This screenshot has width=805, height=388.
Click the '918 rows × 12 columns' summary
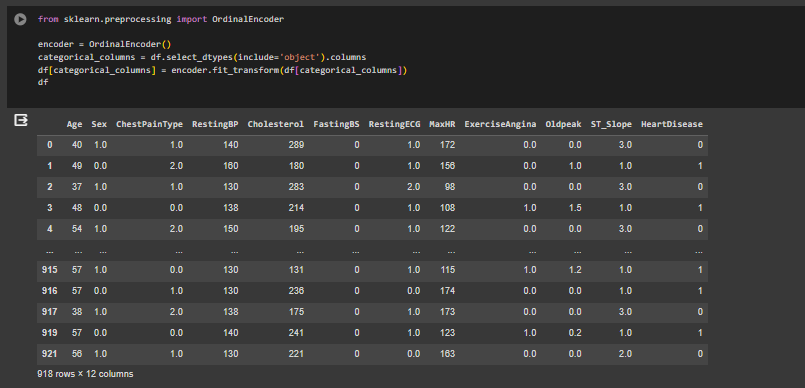click(85, 374)
